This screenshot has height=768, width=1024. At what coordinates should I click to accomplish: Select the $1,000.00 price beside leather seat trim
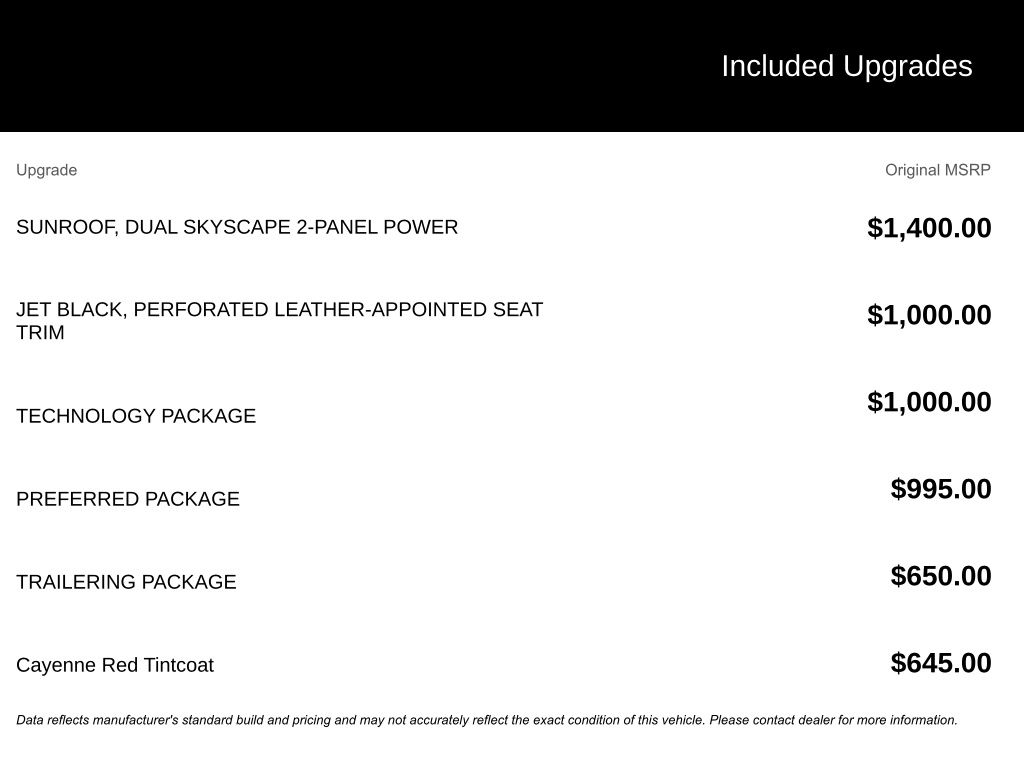929,315
